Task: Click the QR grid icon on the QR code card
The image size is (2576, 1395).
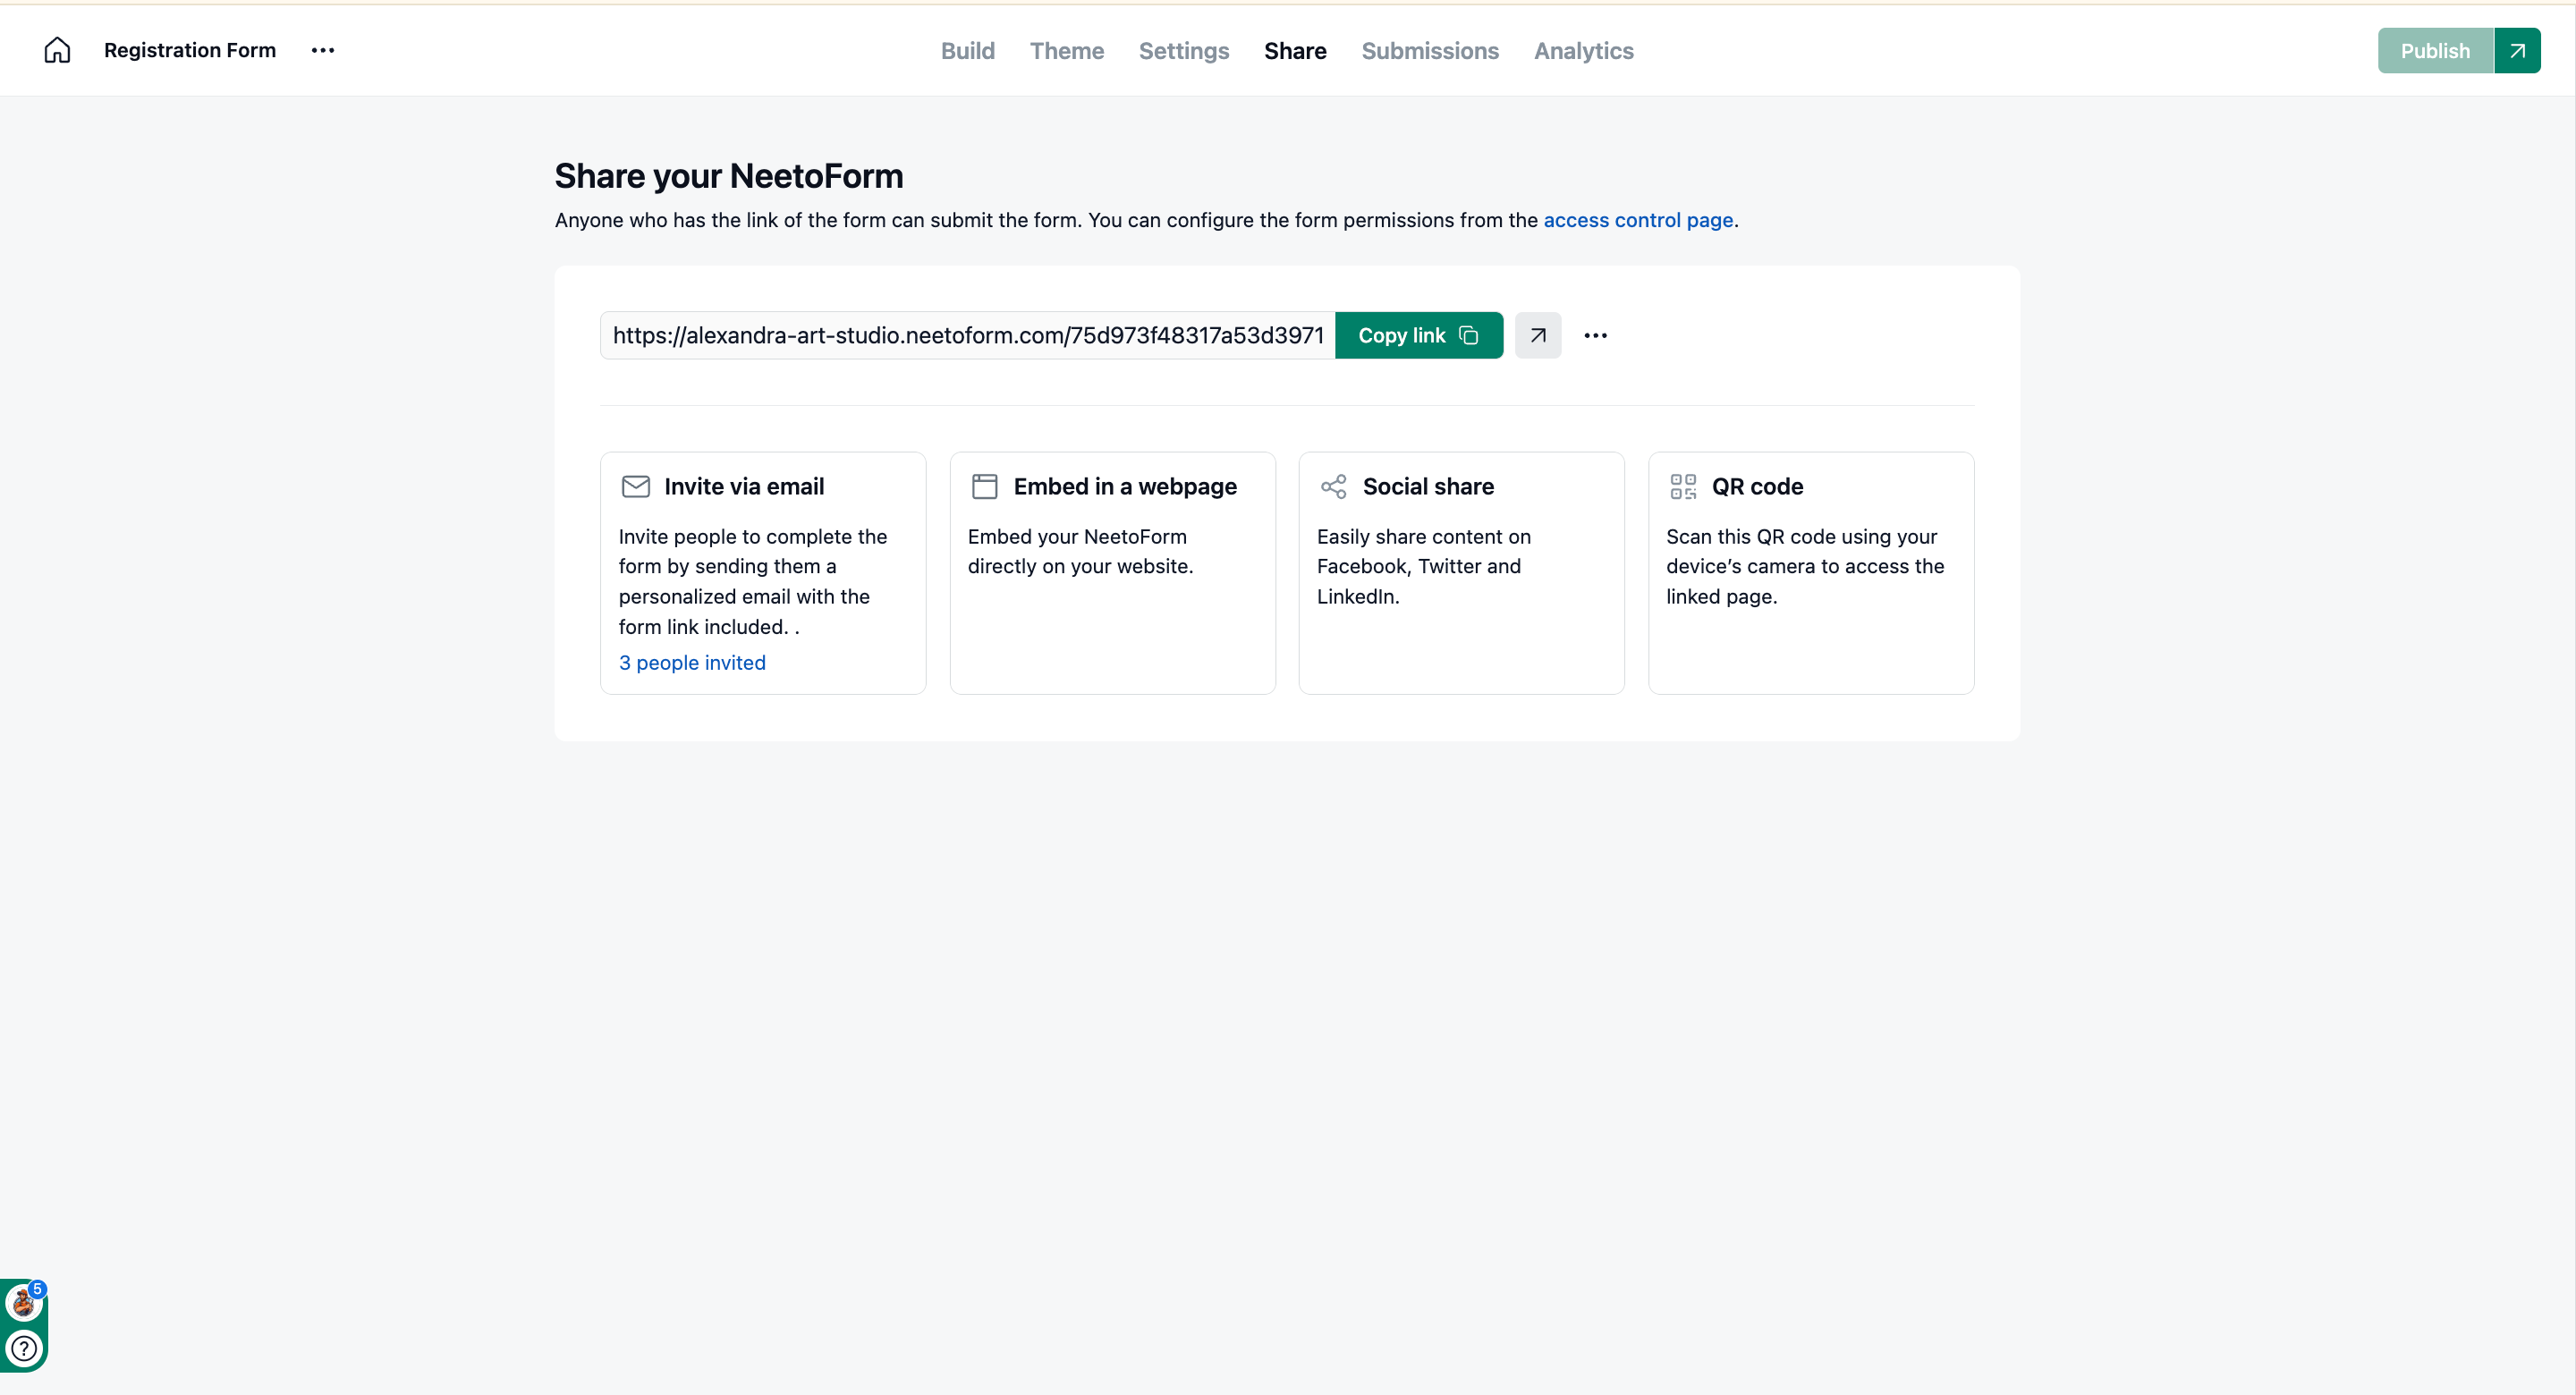Action: click(x=1683, y=486)
